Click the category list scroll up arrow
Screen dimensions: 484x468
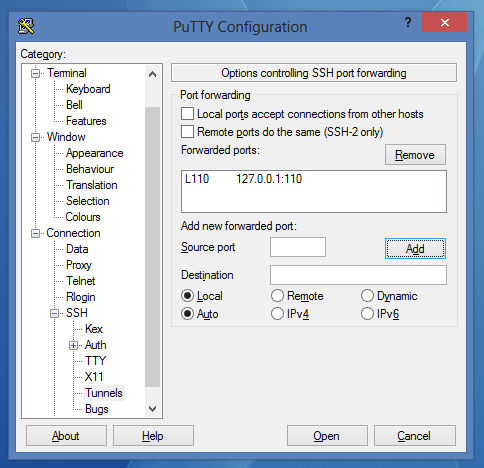pyautogui.click(x=152, y=74)
